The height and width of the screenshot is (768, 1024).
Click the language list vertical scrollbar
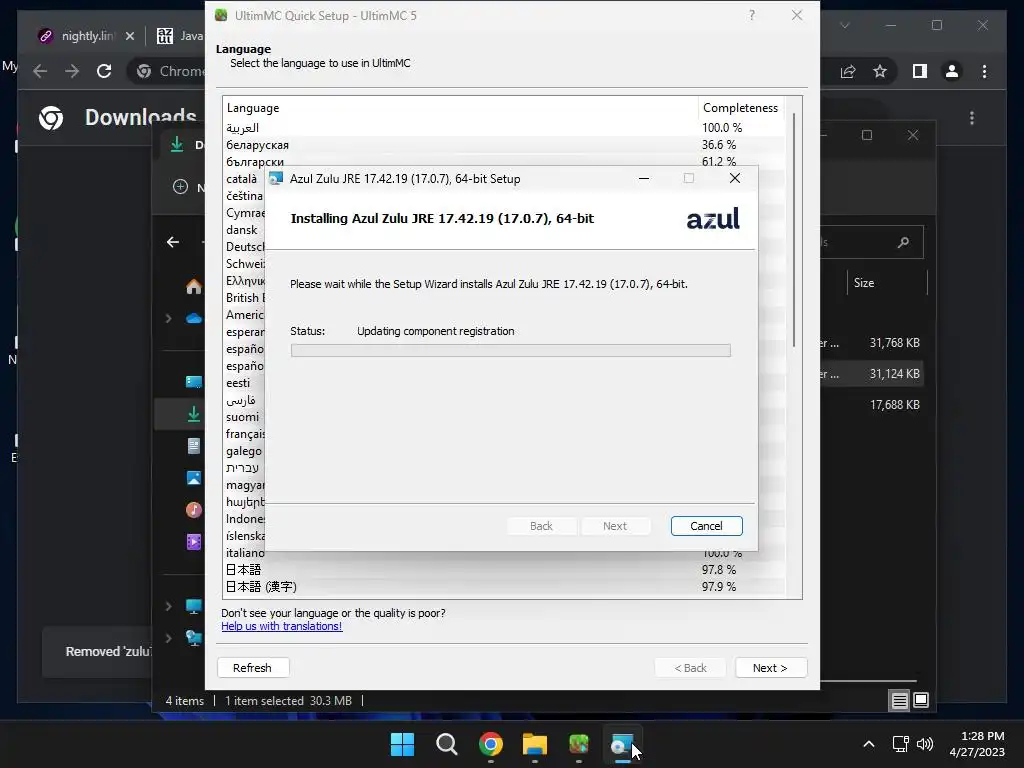(794, 230)
